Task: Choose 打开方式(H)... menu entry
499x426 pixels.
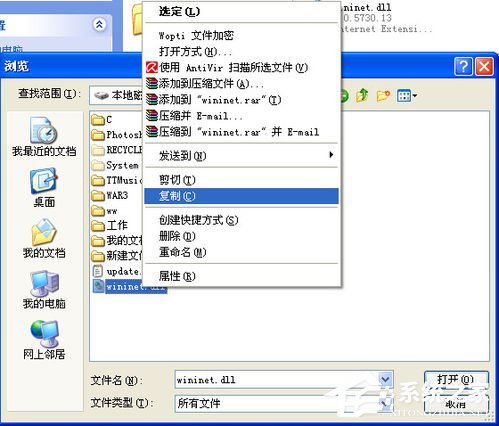Action: point(241,52)
